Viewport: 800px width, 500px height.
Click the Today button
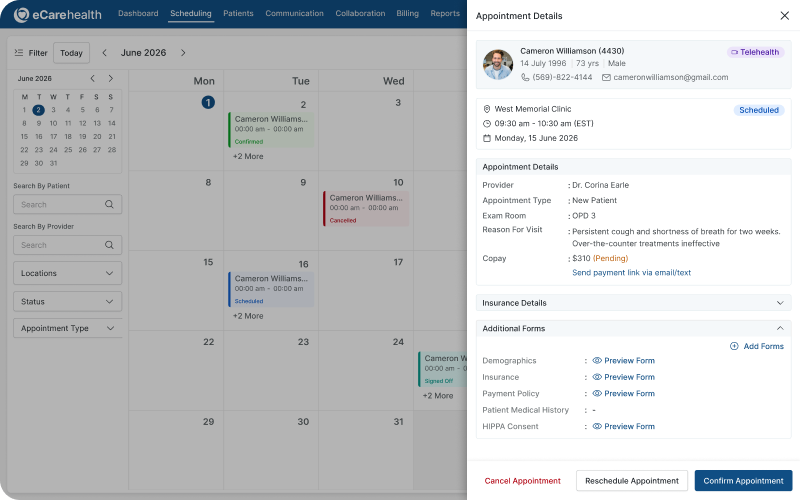tap(71, 53)
